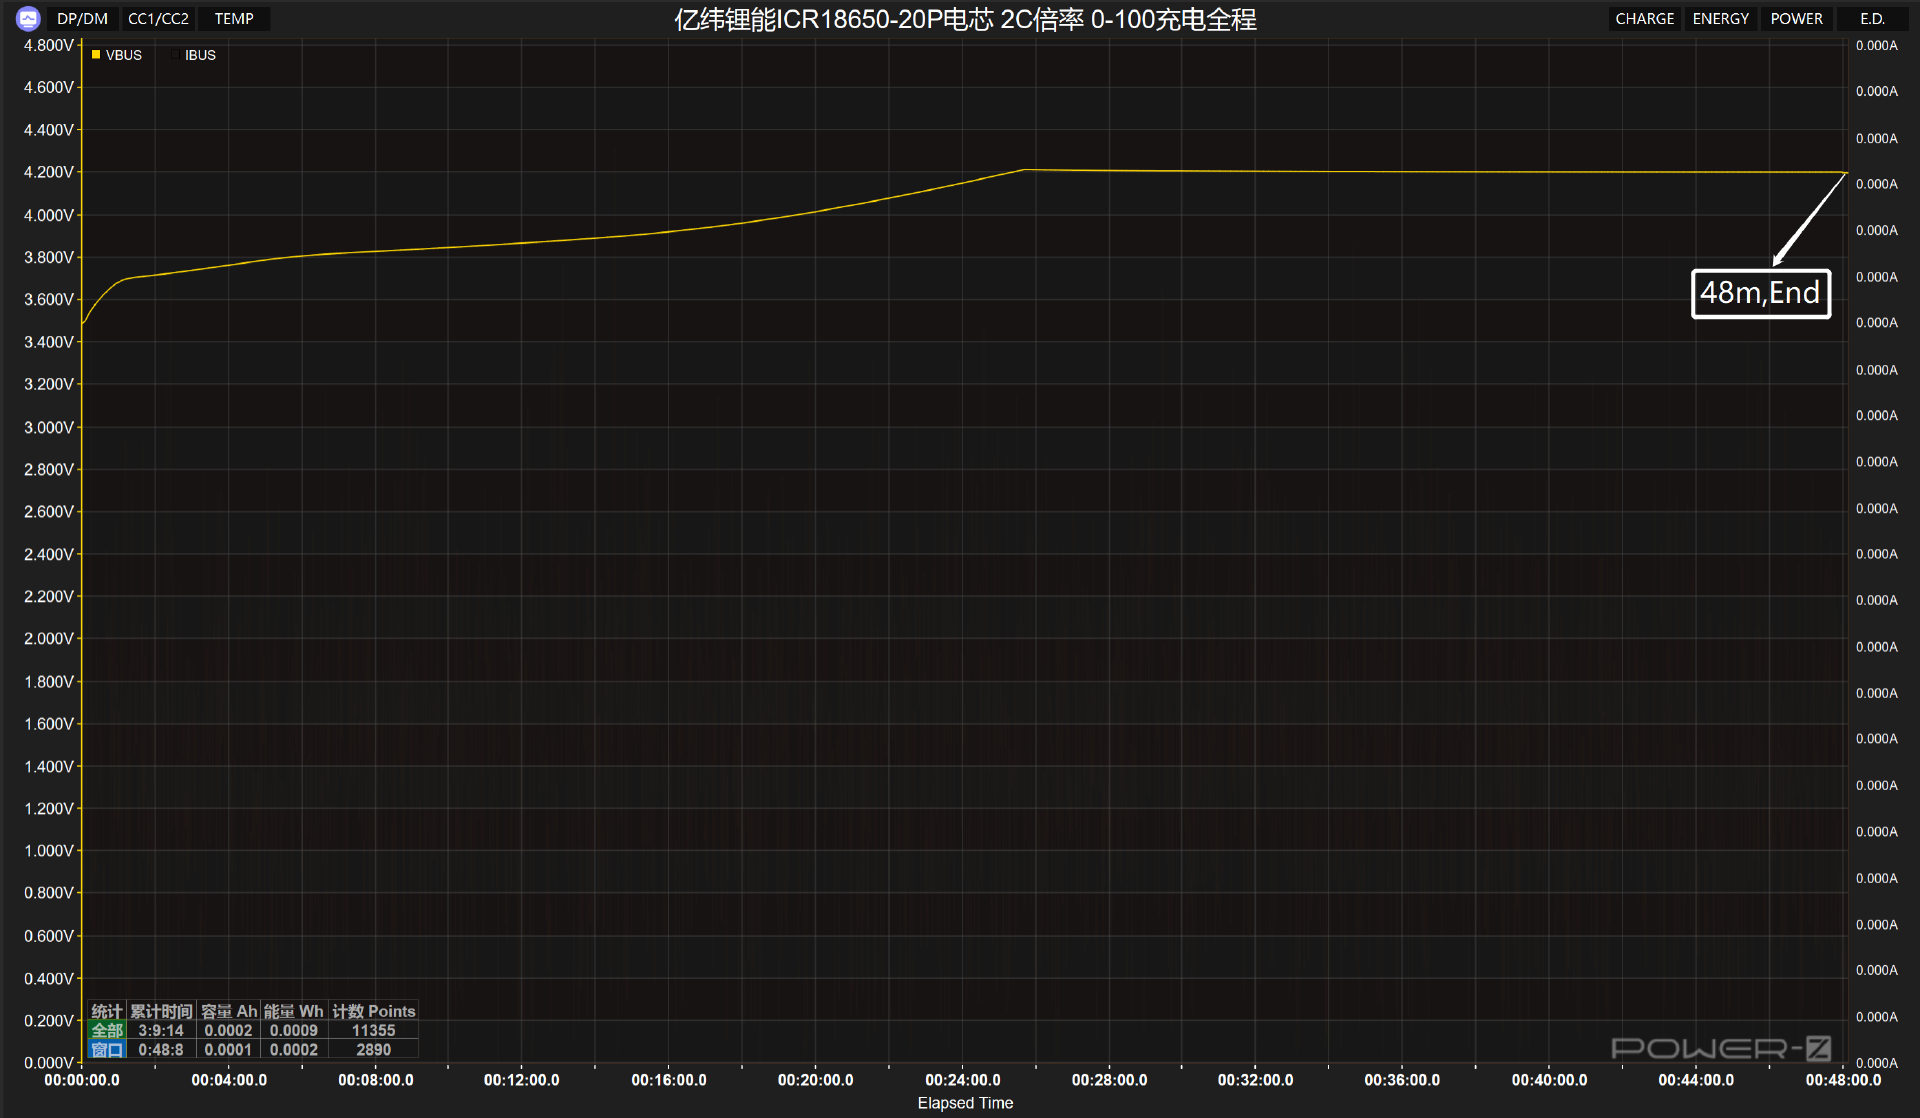
Task: Toggle the ENERGY curve button
Action: [x=1720, y=19]
